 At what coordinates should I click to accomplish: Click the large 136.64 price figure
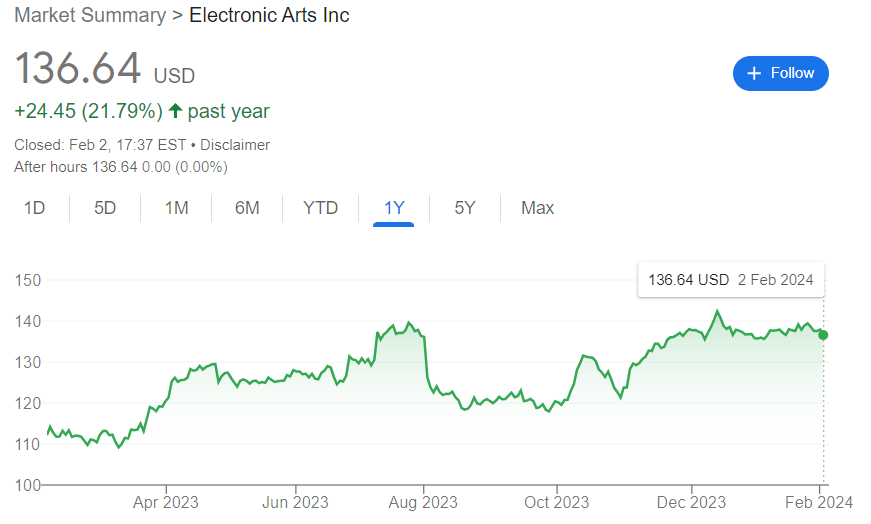coord(78,69)
